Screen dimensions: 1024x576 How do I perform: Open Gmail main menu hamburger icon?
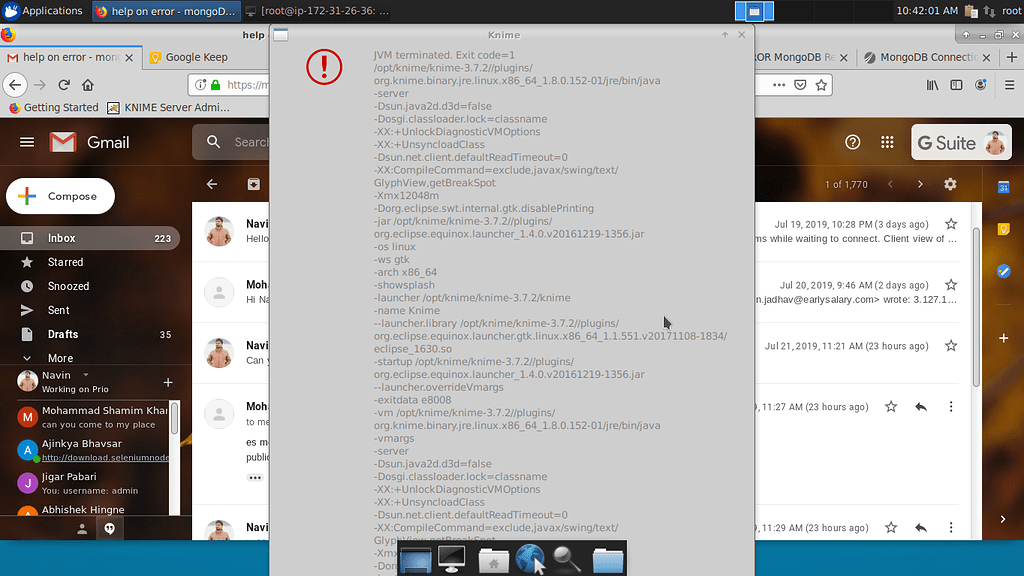[27, 142]
